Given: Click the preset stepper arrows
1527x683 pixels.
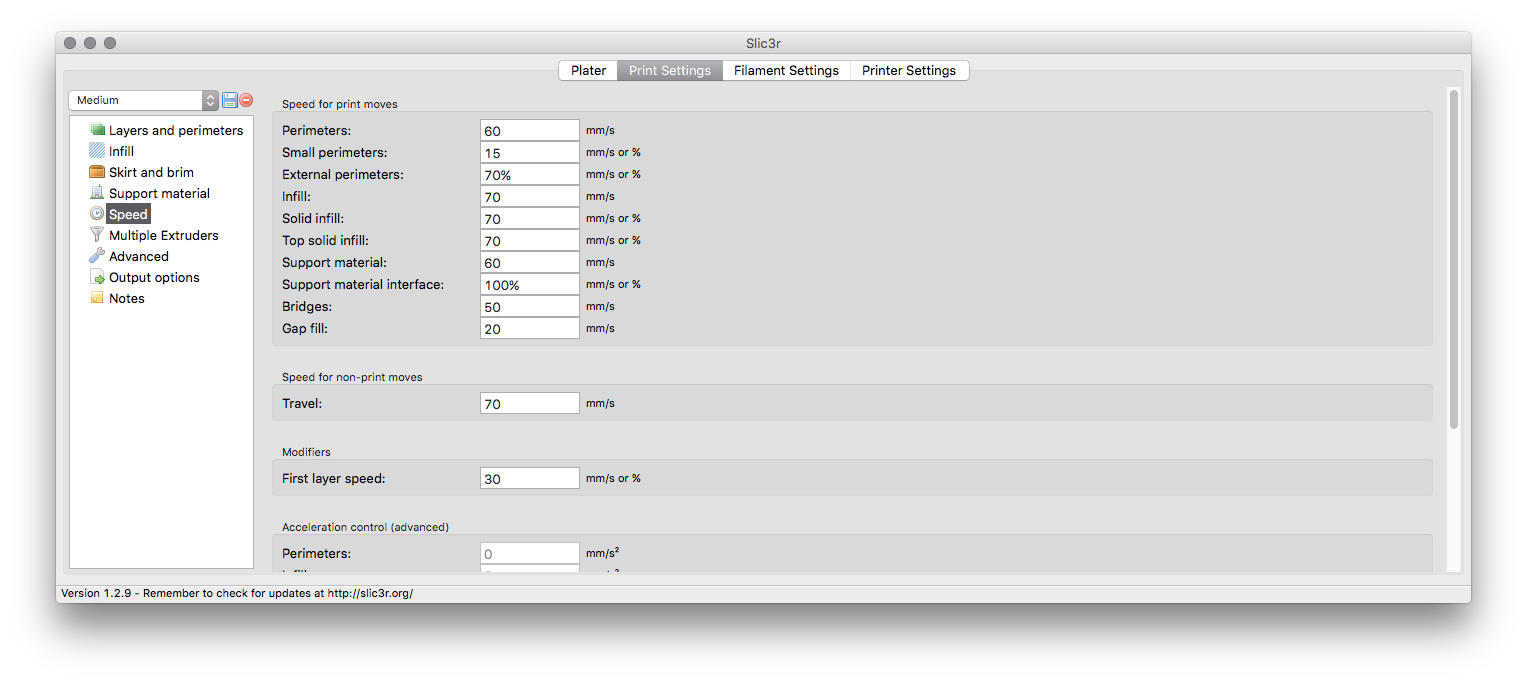Looking at the screenshot, I should tap(209, 100).
